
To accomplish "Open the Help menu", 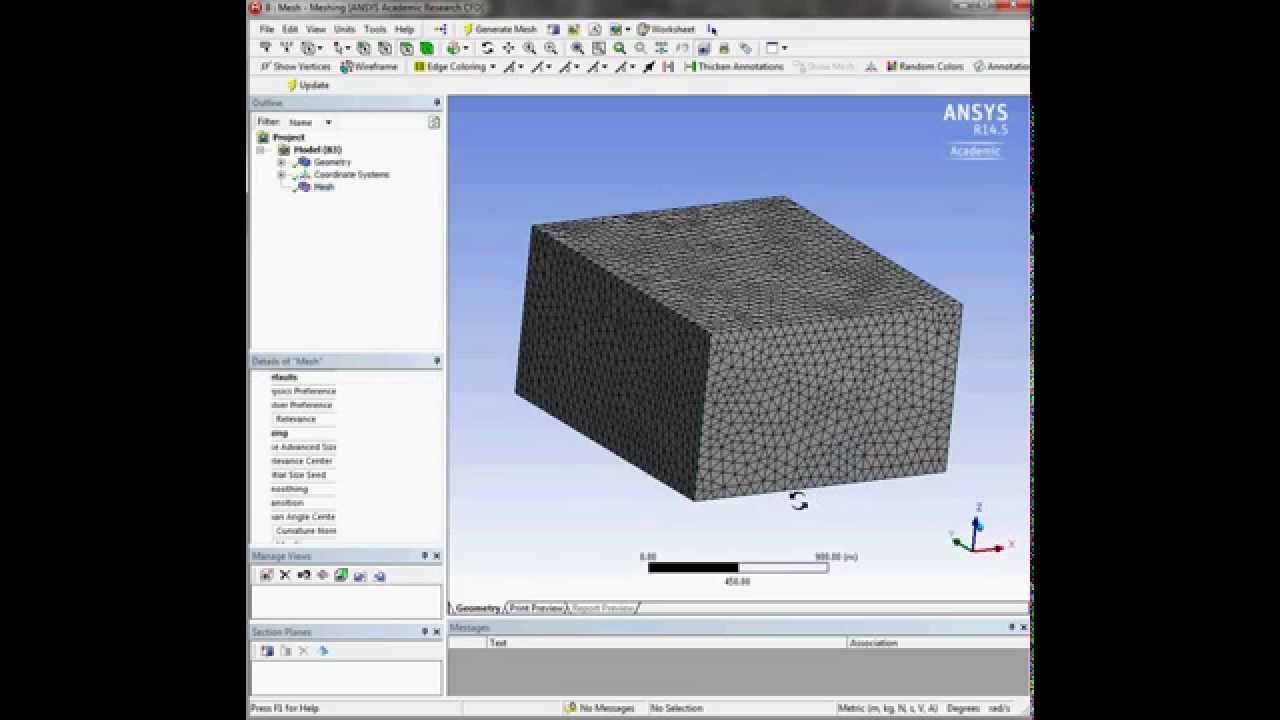I will [404, 29].
